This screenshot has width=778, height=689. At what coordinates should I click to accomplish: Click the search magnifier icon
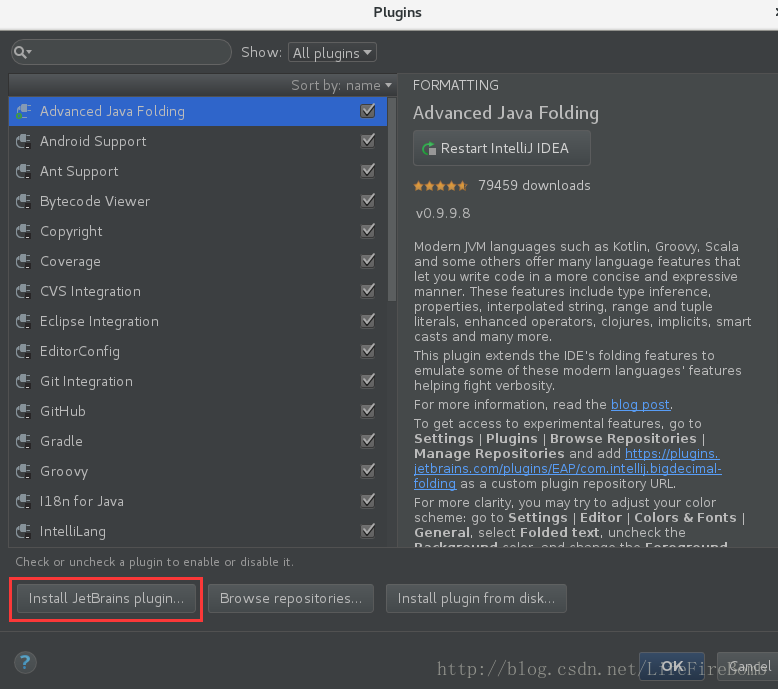click(22, 52)
